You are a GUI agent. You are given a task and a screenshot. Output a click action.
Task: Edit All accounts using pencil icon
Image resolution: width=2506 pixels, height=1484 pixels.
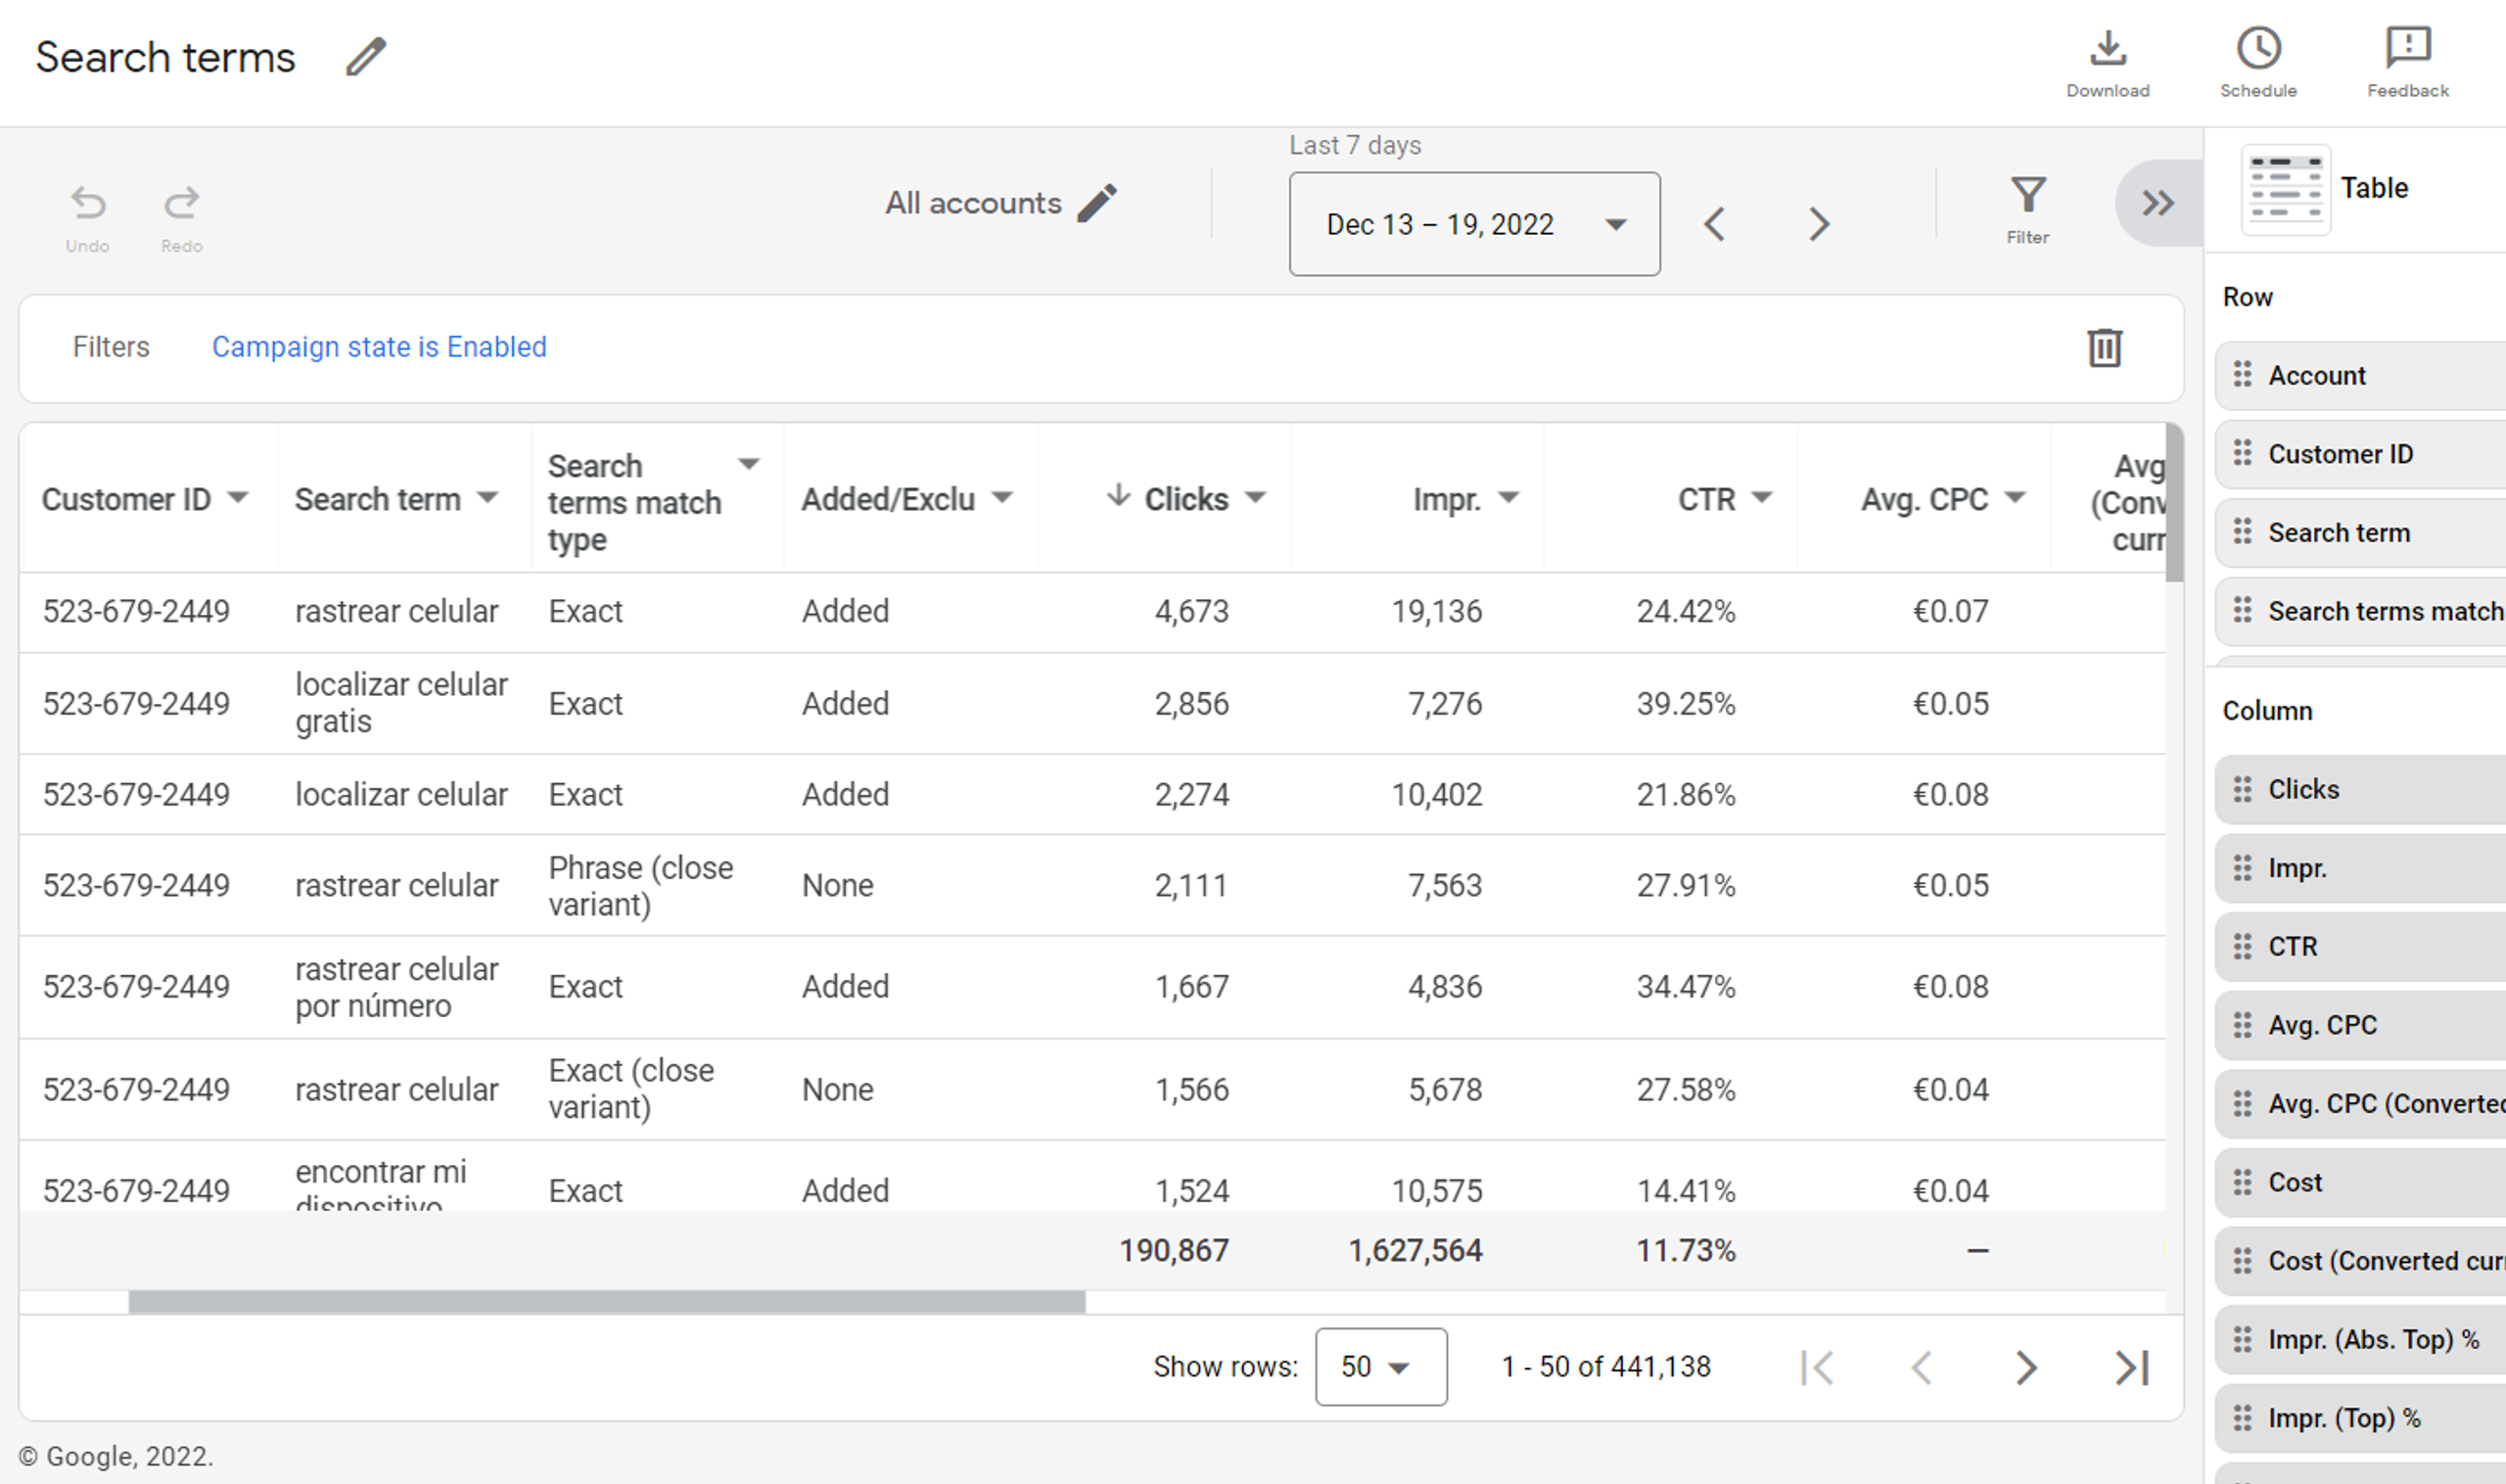pyautogui.click(x=1097, y=203)
